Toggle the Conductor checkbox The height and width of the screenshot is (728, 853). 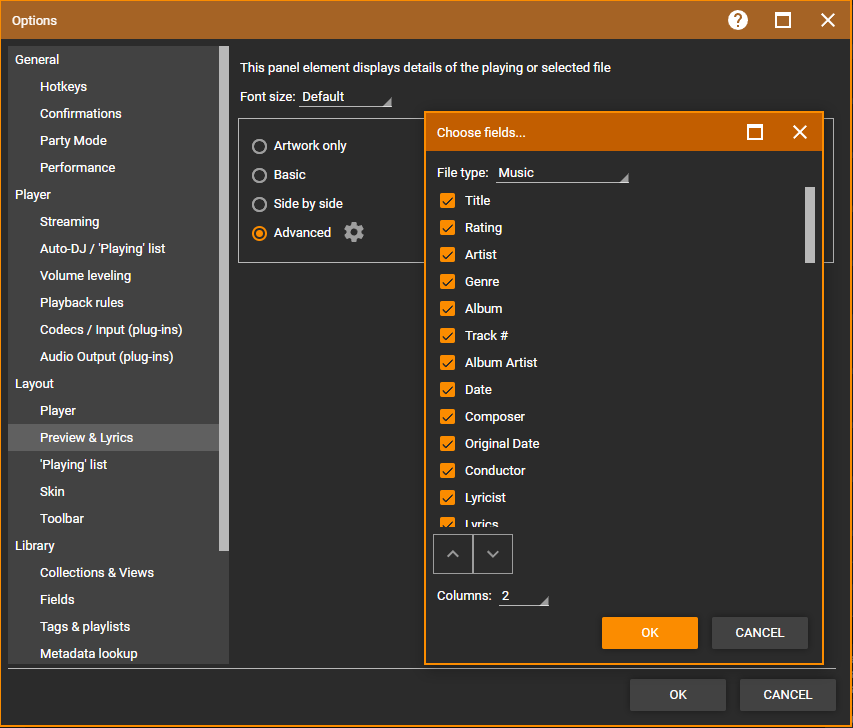tap(447, 471)
